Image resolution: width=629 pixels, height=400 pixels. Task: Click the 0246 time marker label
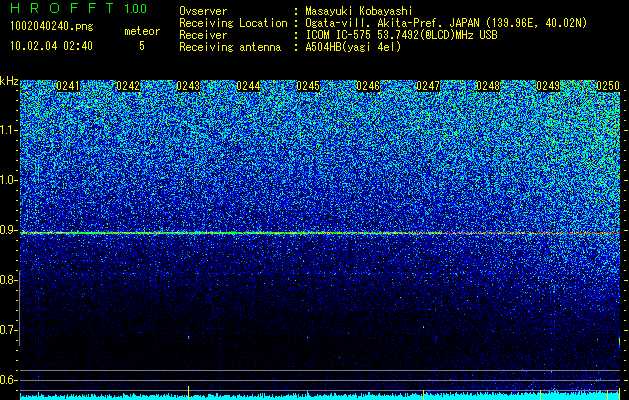tap(368, 86)
